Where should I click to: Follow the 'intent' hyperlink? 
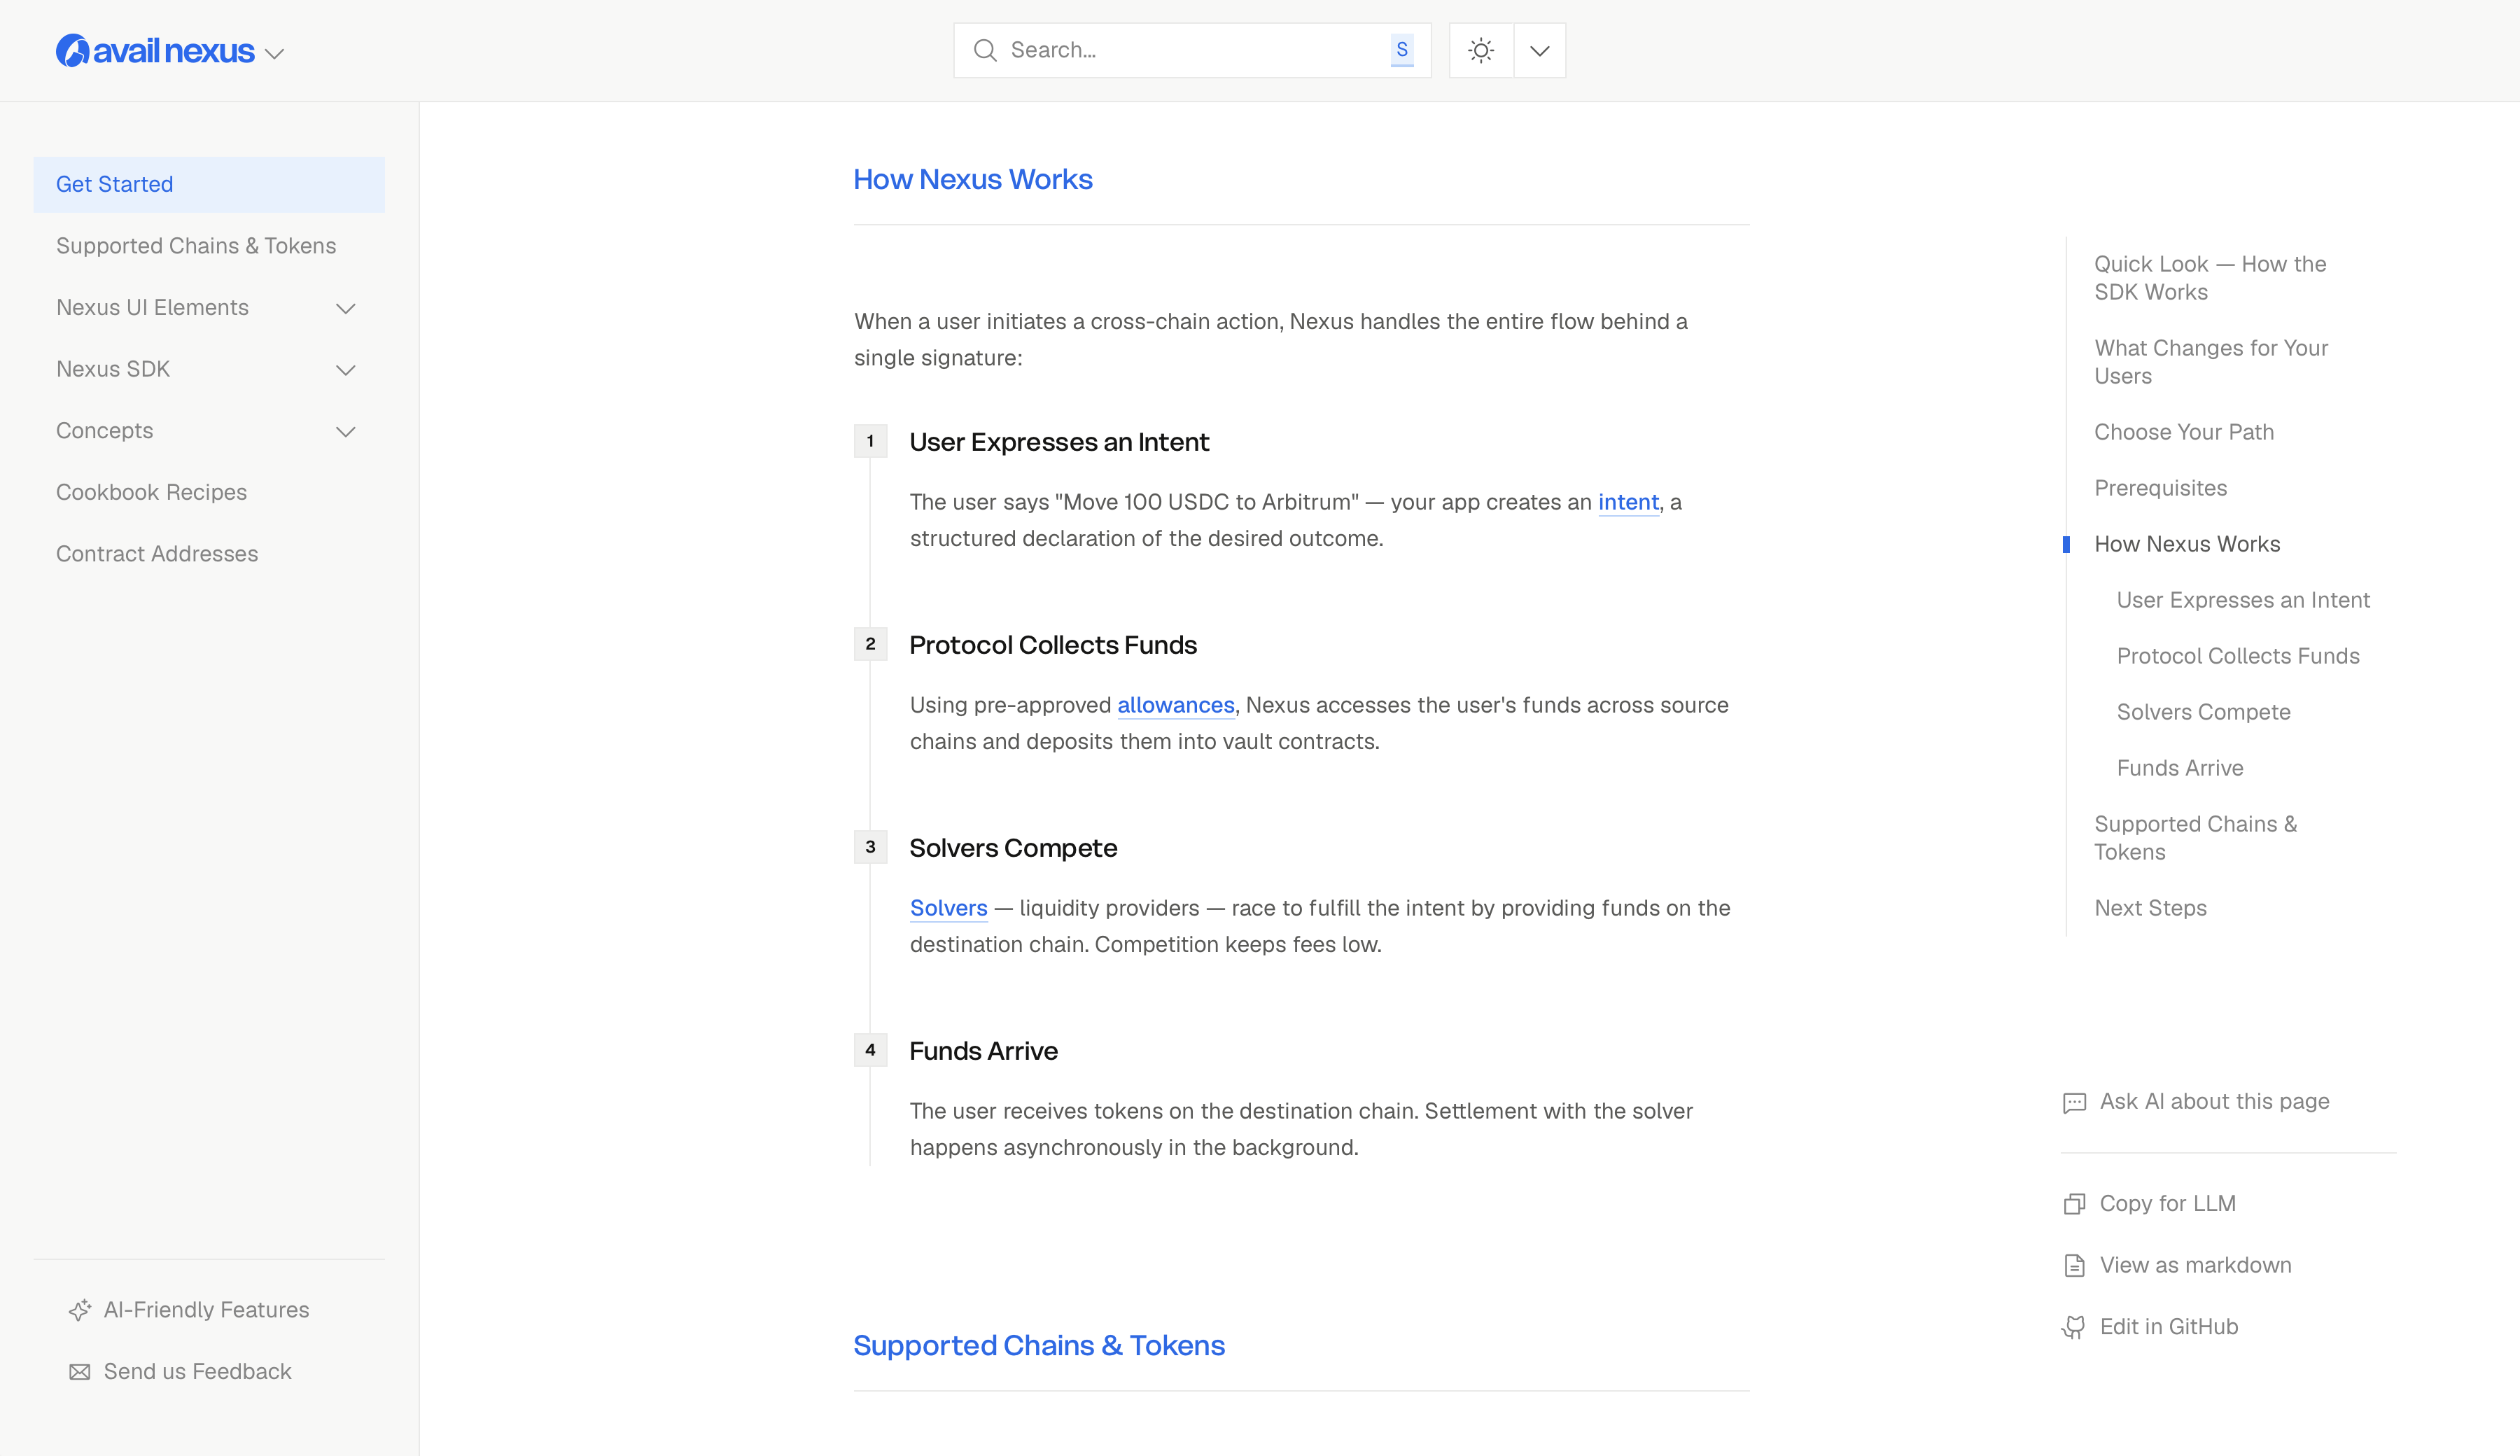[1628, 502]
